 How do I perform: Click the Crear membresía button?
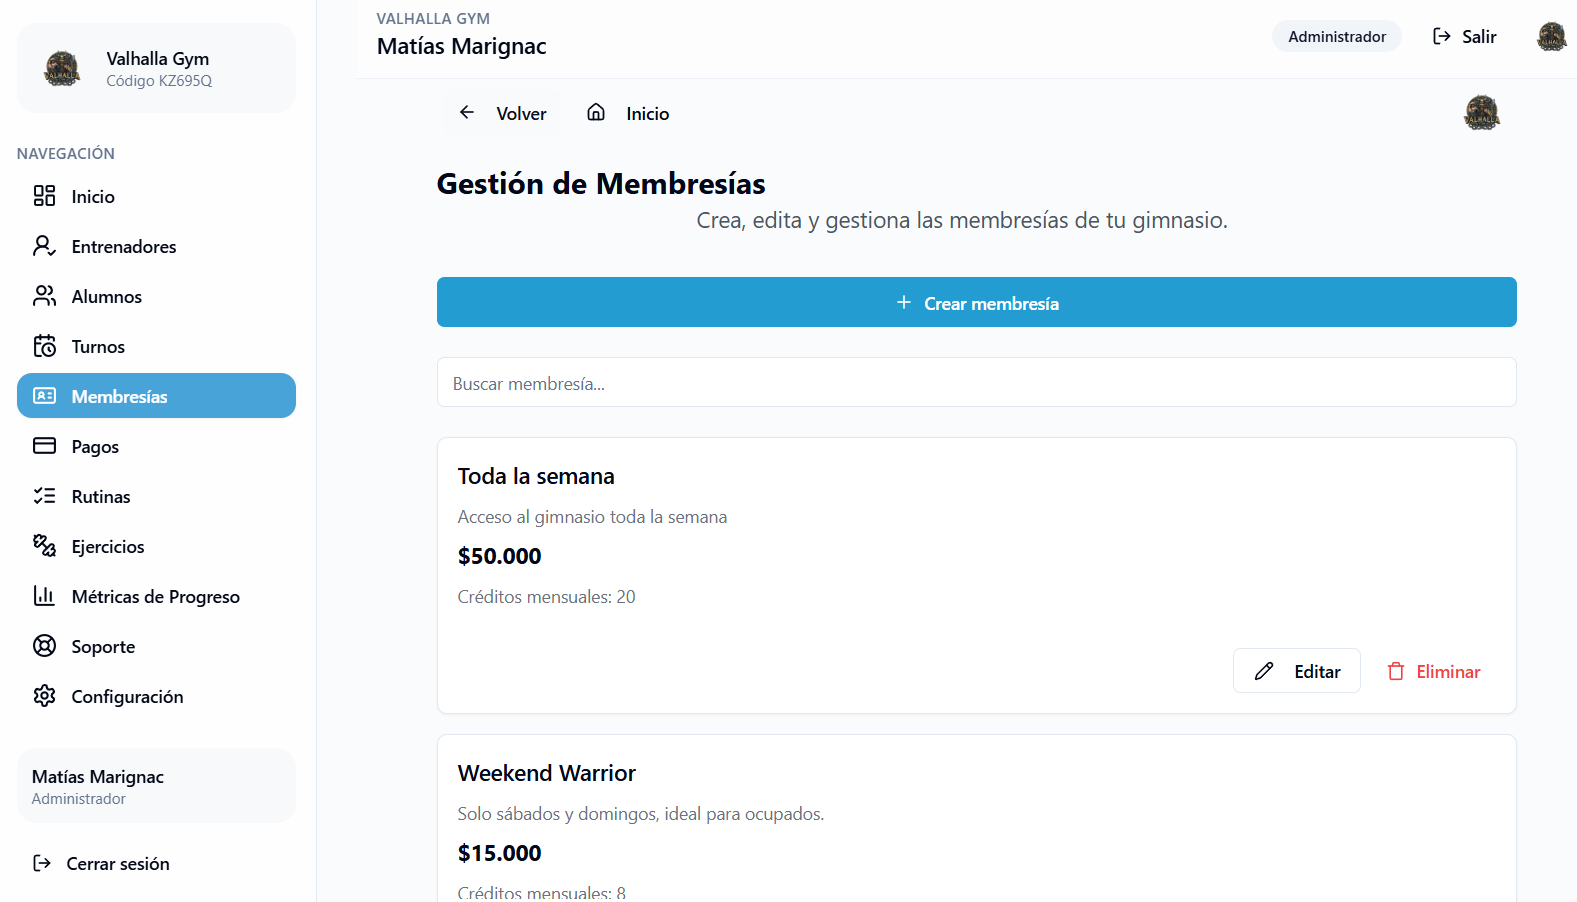click(x=976, y=302)
